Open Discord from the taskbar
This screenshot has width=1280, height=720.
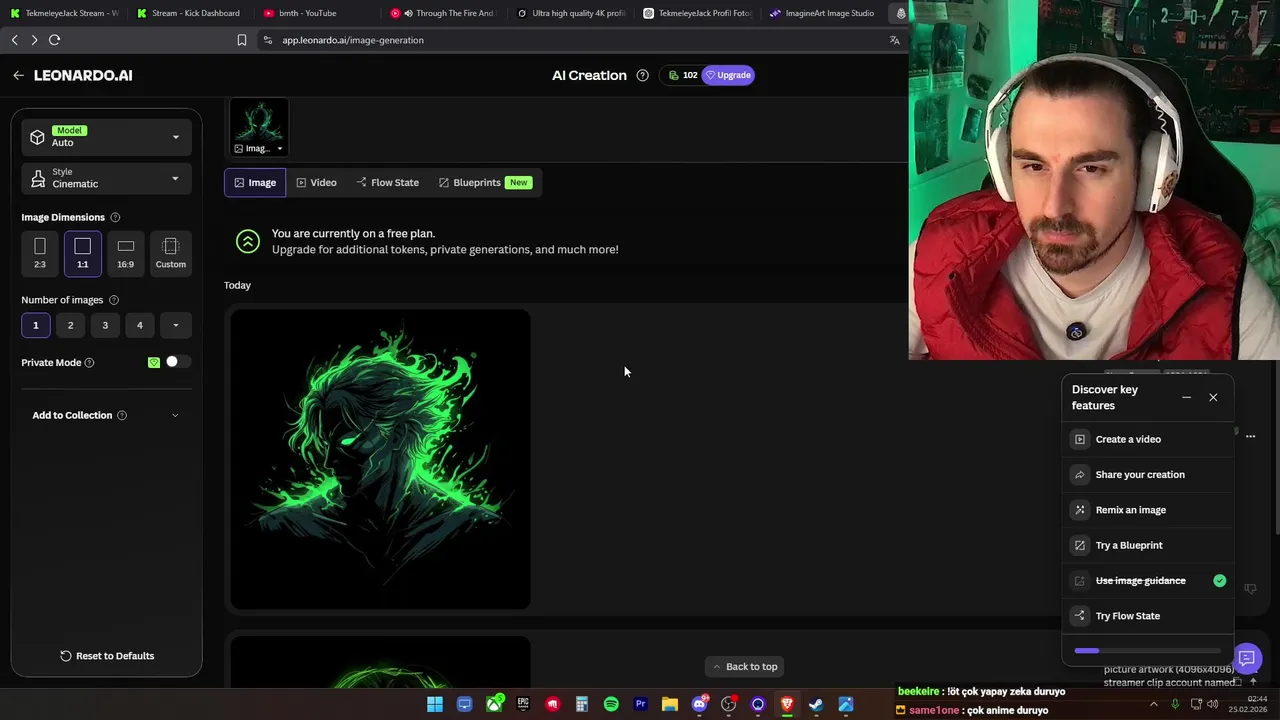point(699,705)
